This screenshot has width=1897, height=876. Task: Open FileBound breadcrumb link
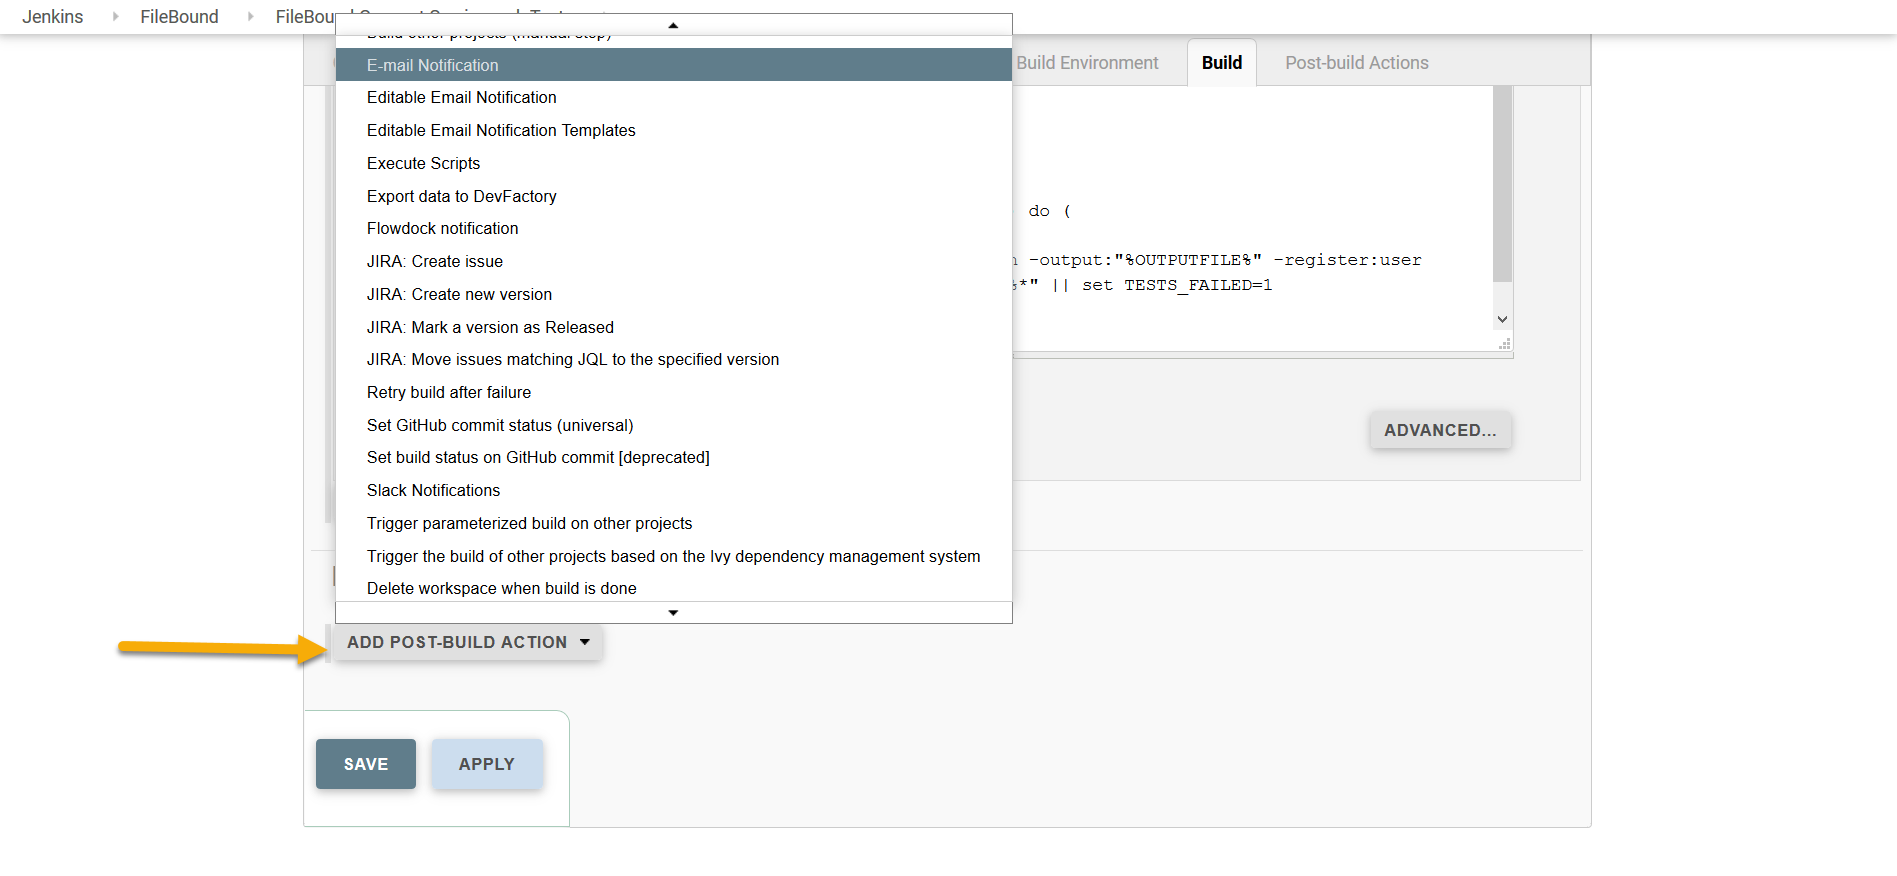pyautogui.click(x=179, y=17)
